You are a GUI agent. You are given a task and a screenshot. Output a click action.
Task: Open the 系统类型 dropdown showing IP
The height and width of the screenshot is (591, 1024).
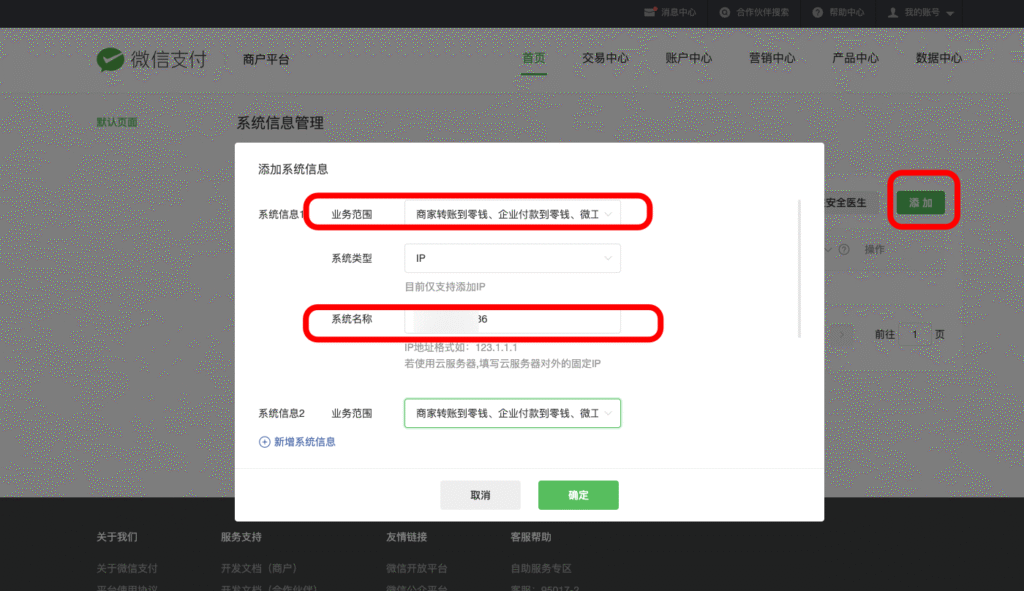pos(512,258)
